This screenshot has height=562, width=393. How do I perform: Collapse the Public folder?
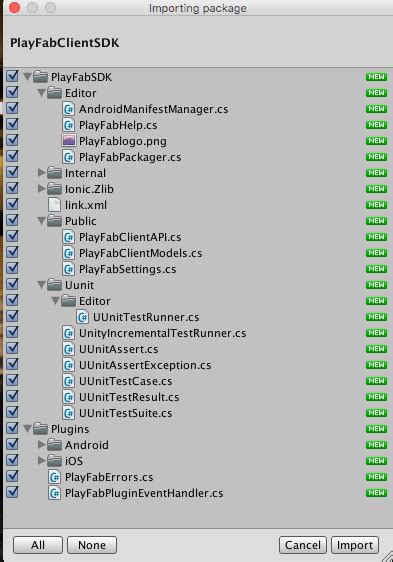[41, 221]
